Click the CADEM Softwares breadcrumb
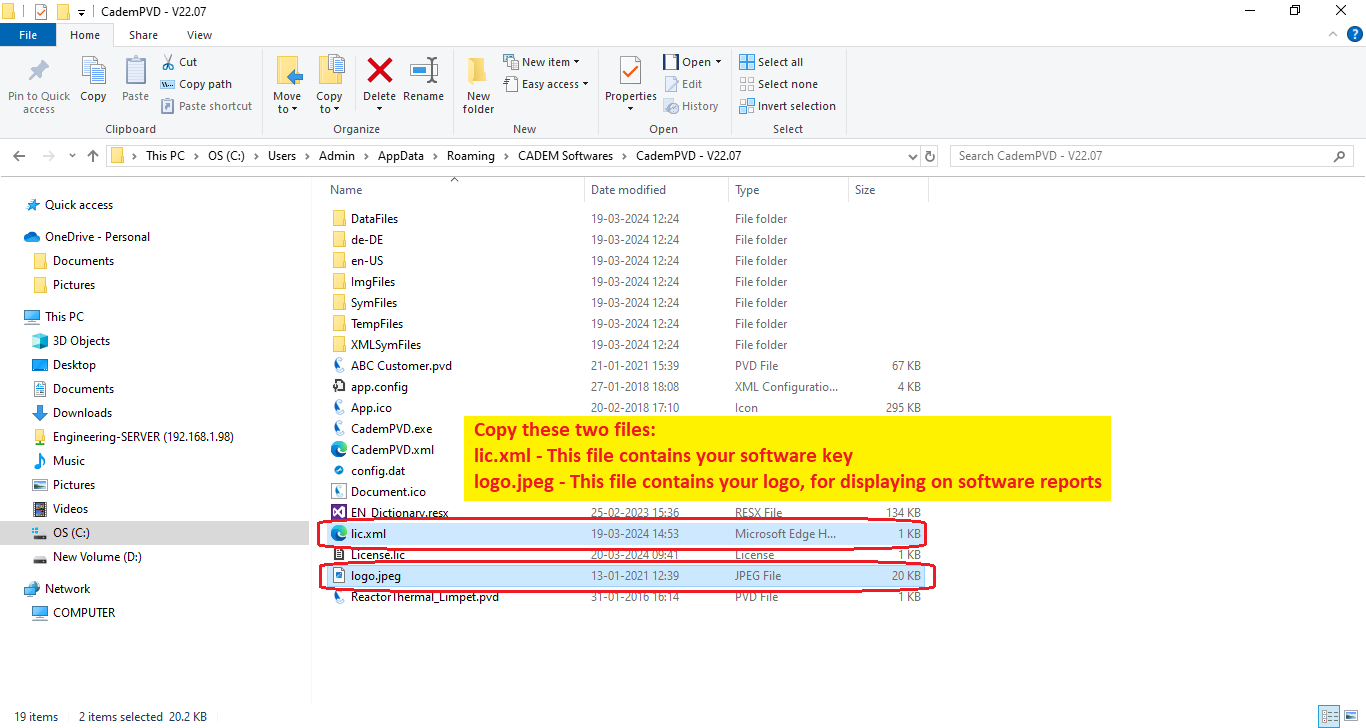Screen dimensions: 1366x728 [567, 156]
